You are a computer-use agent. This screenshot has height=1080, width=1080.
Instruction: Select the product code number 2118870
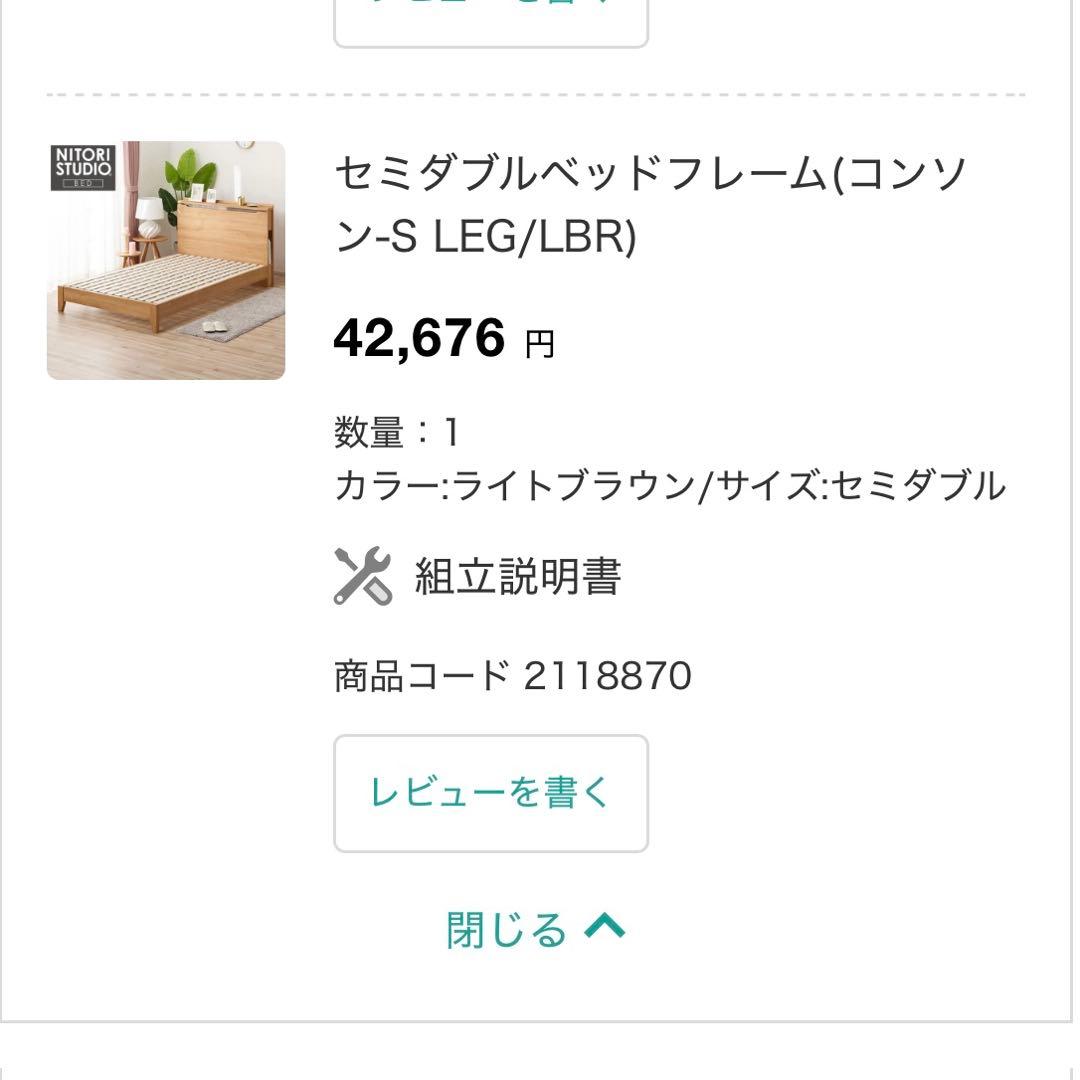coord(608,677)
